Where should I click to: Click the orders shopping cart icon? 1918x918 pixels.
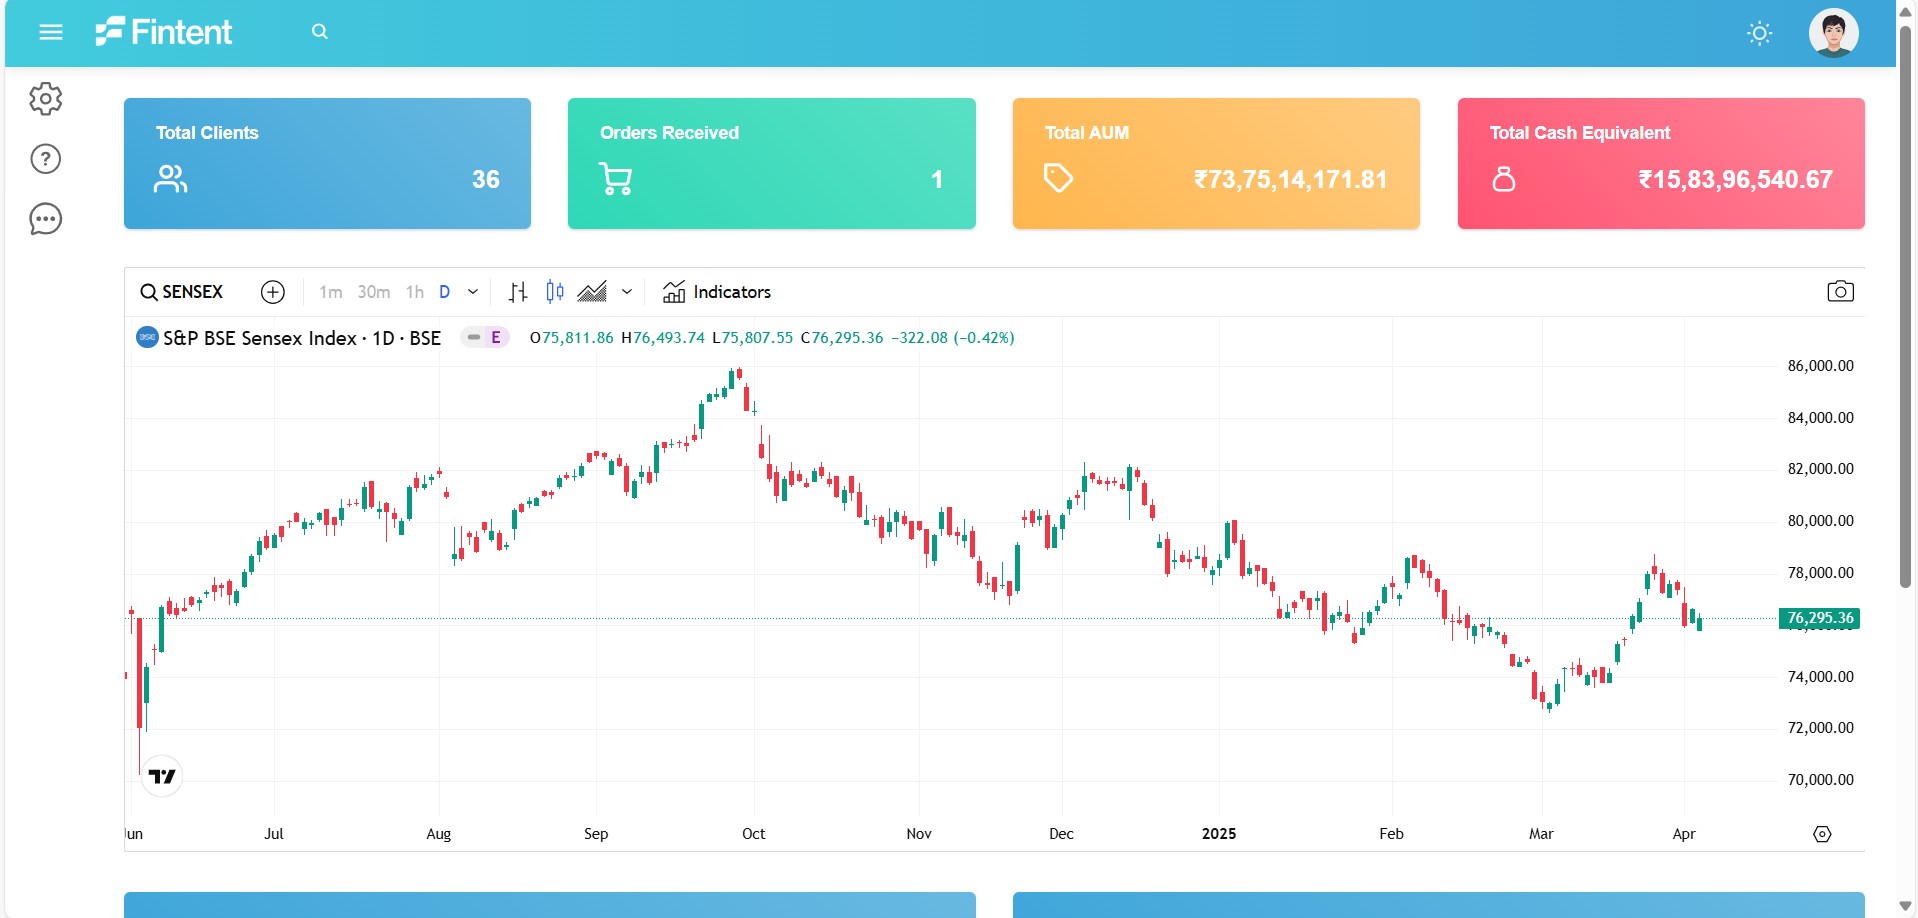[615, 179]
